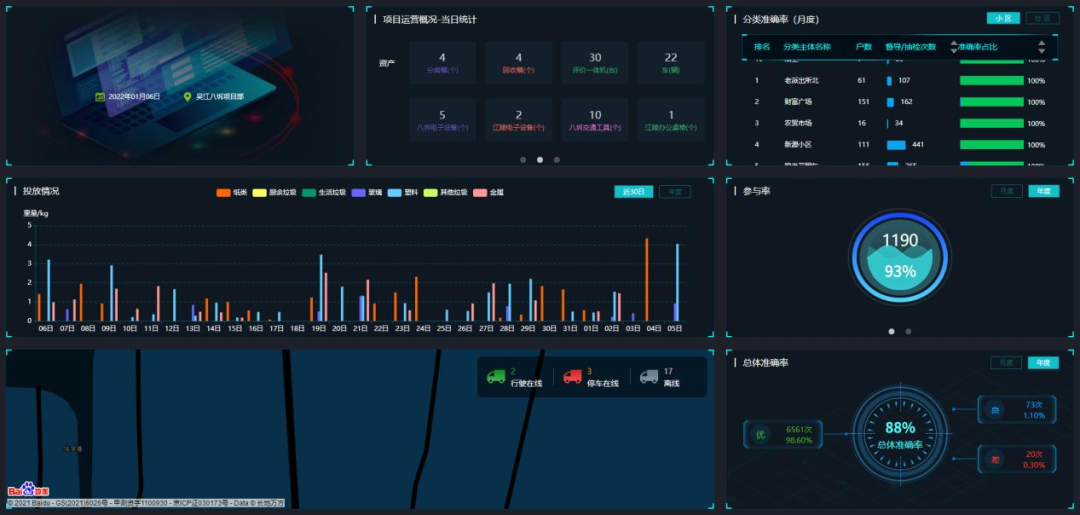Switch 分类准确率 to 小区 view
The width and height of the screenshot is (1080, 515).
[x=1003, y=19]
